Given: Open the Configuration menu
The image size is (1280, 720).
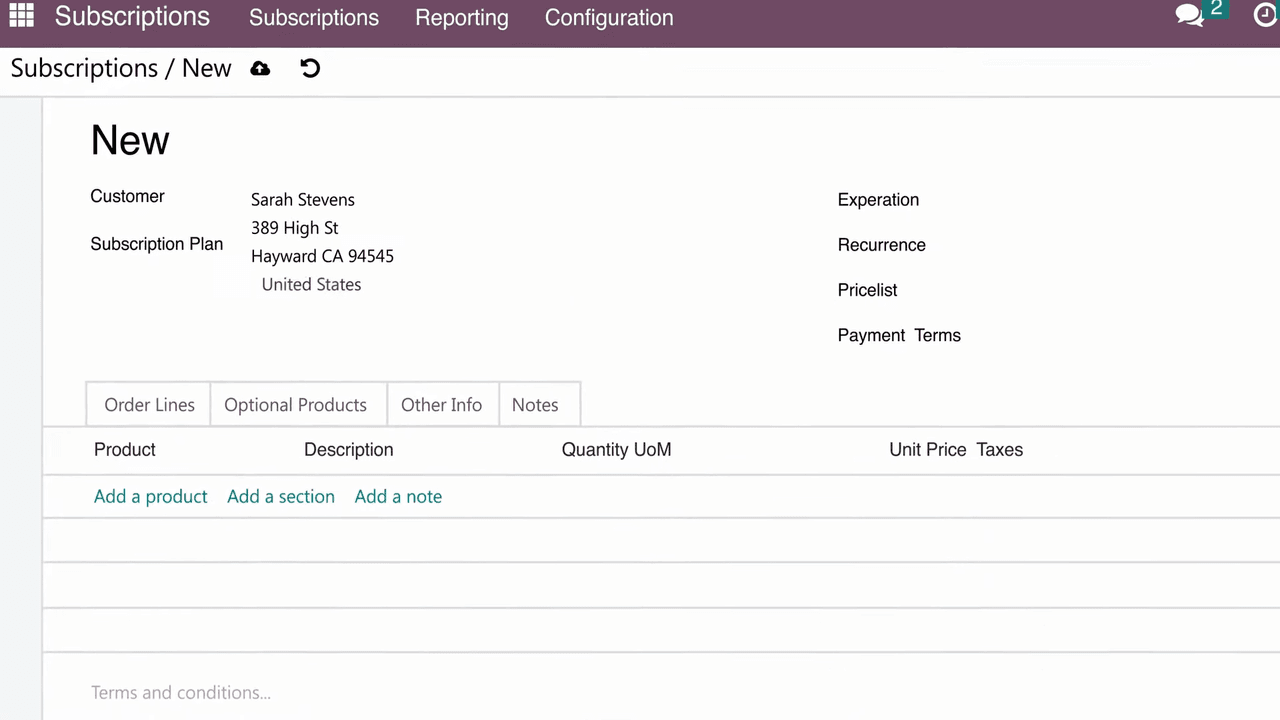Looking at the screenshot, I should click(608, 18).
